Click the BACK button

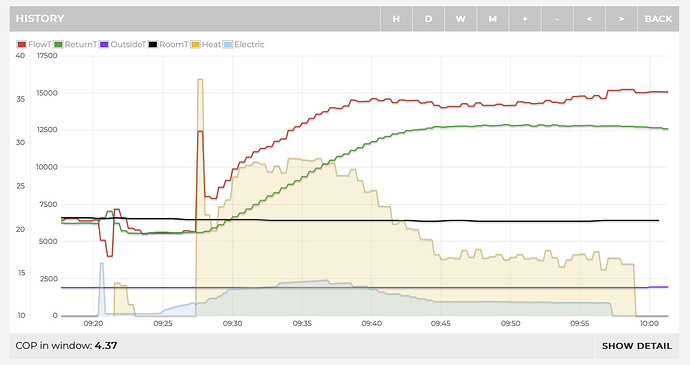pyautogui.click(x=658, y=18)
